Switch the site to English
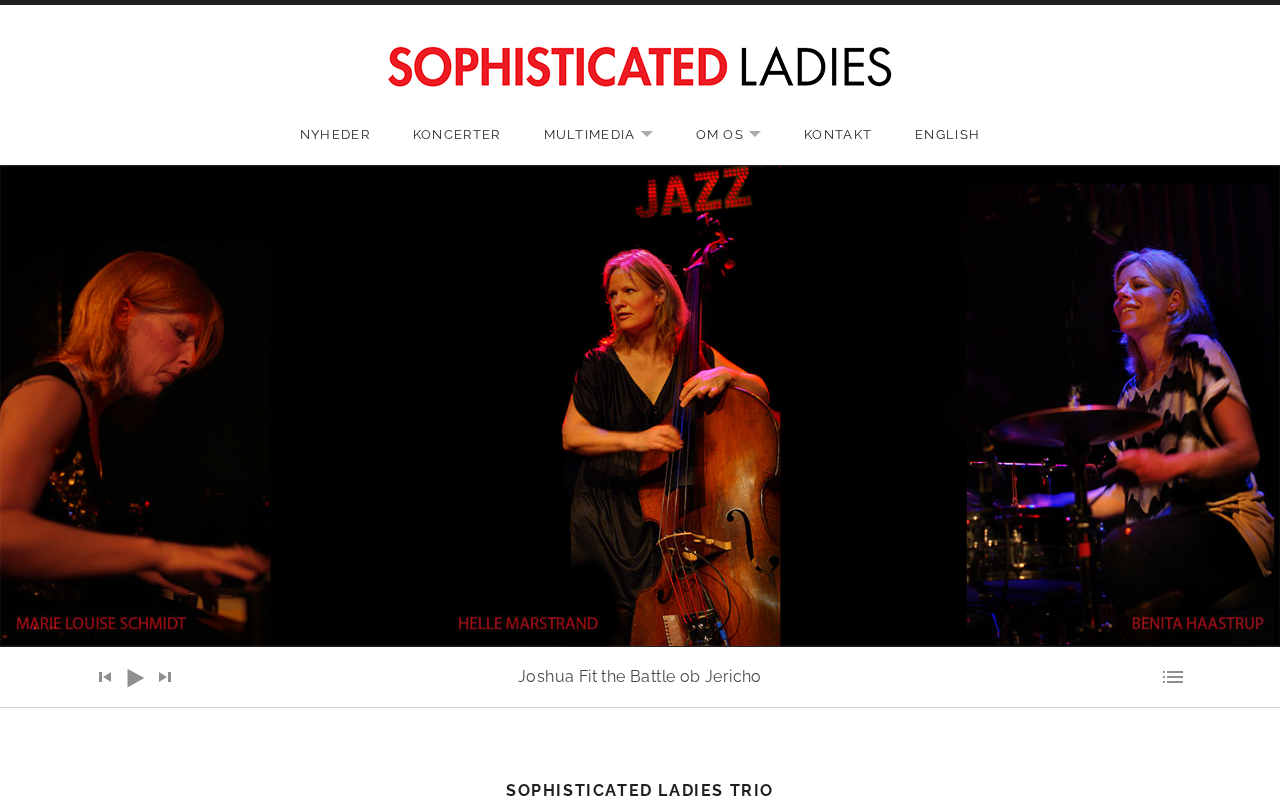 (x=947, y=135)
